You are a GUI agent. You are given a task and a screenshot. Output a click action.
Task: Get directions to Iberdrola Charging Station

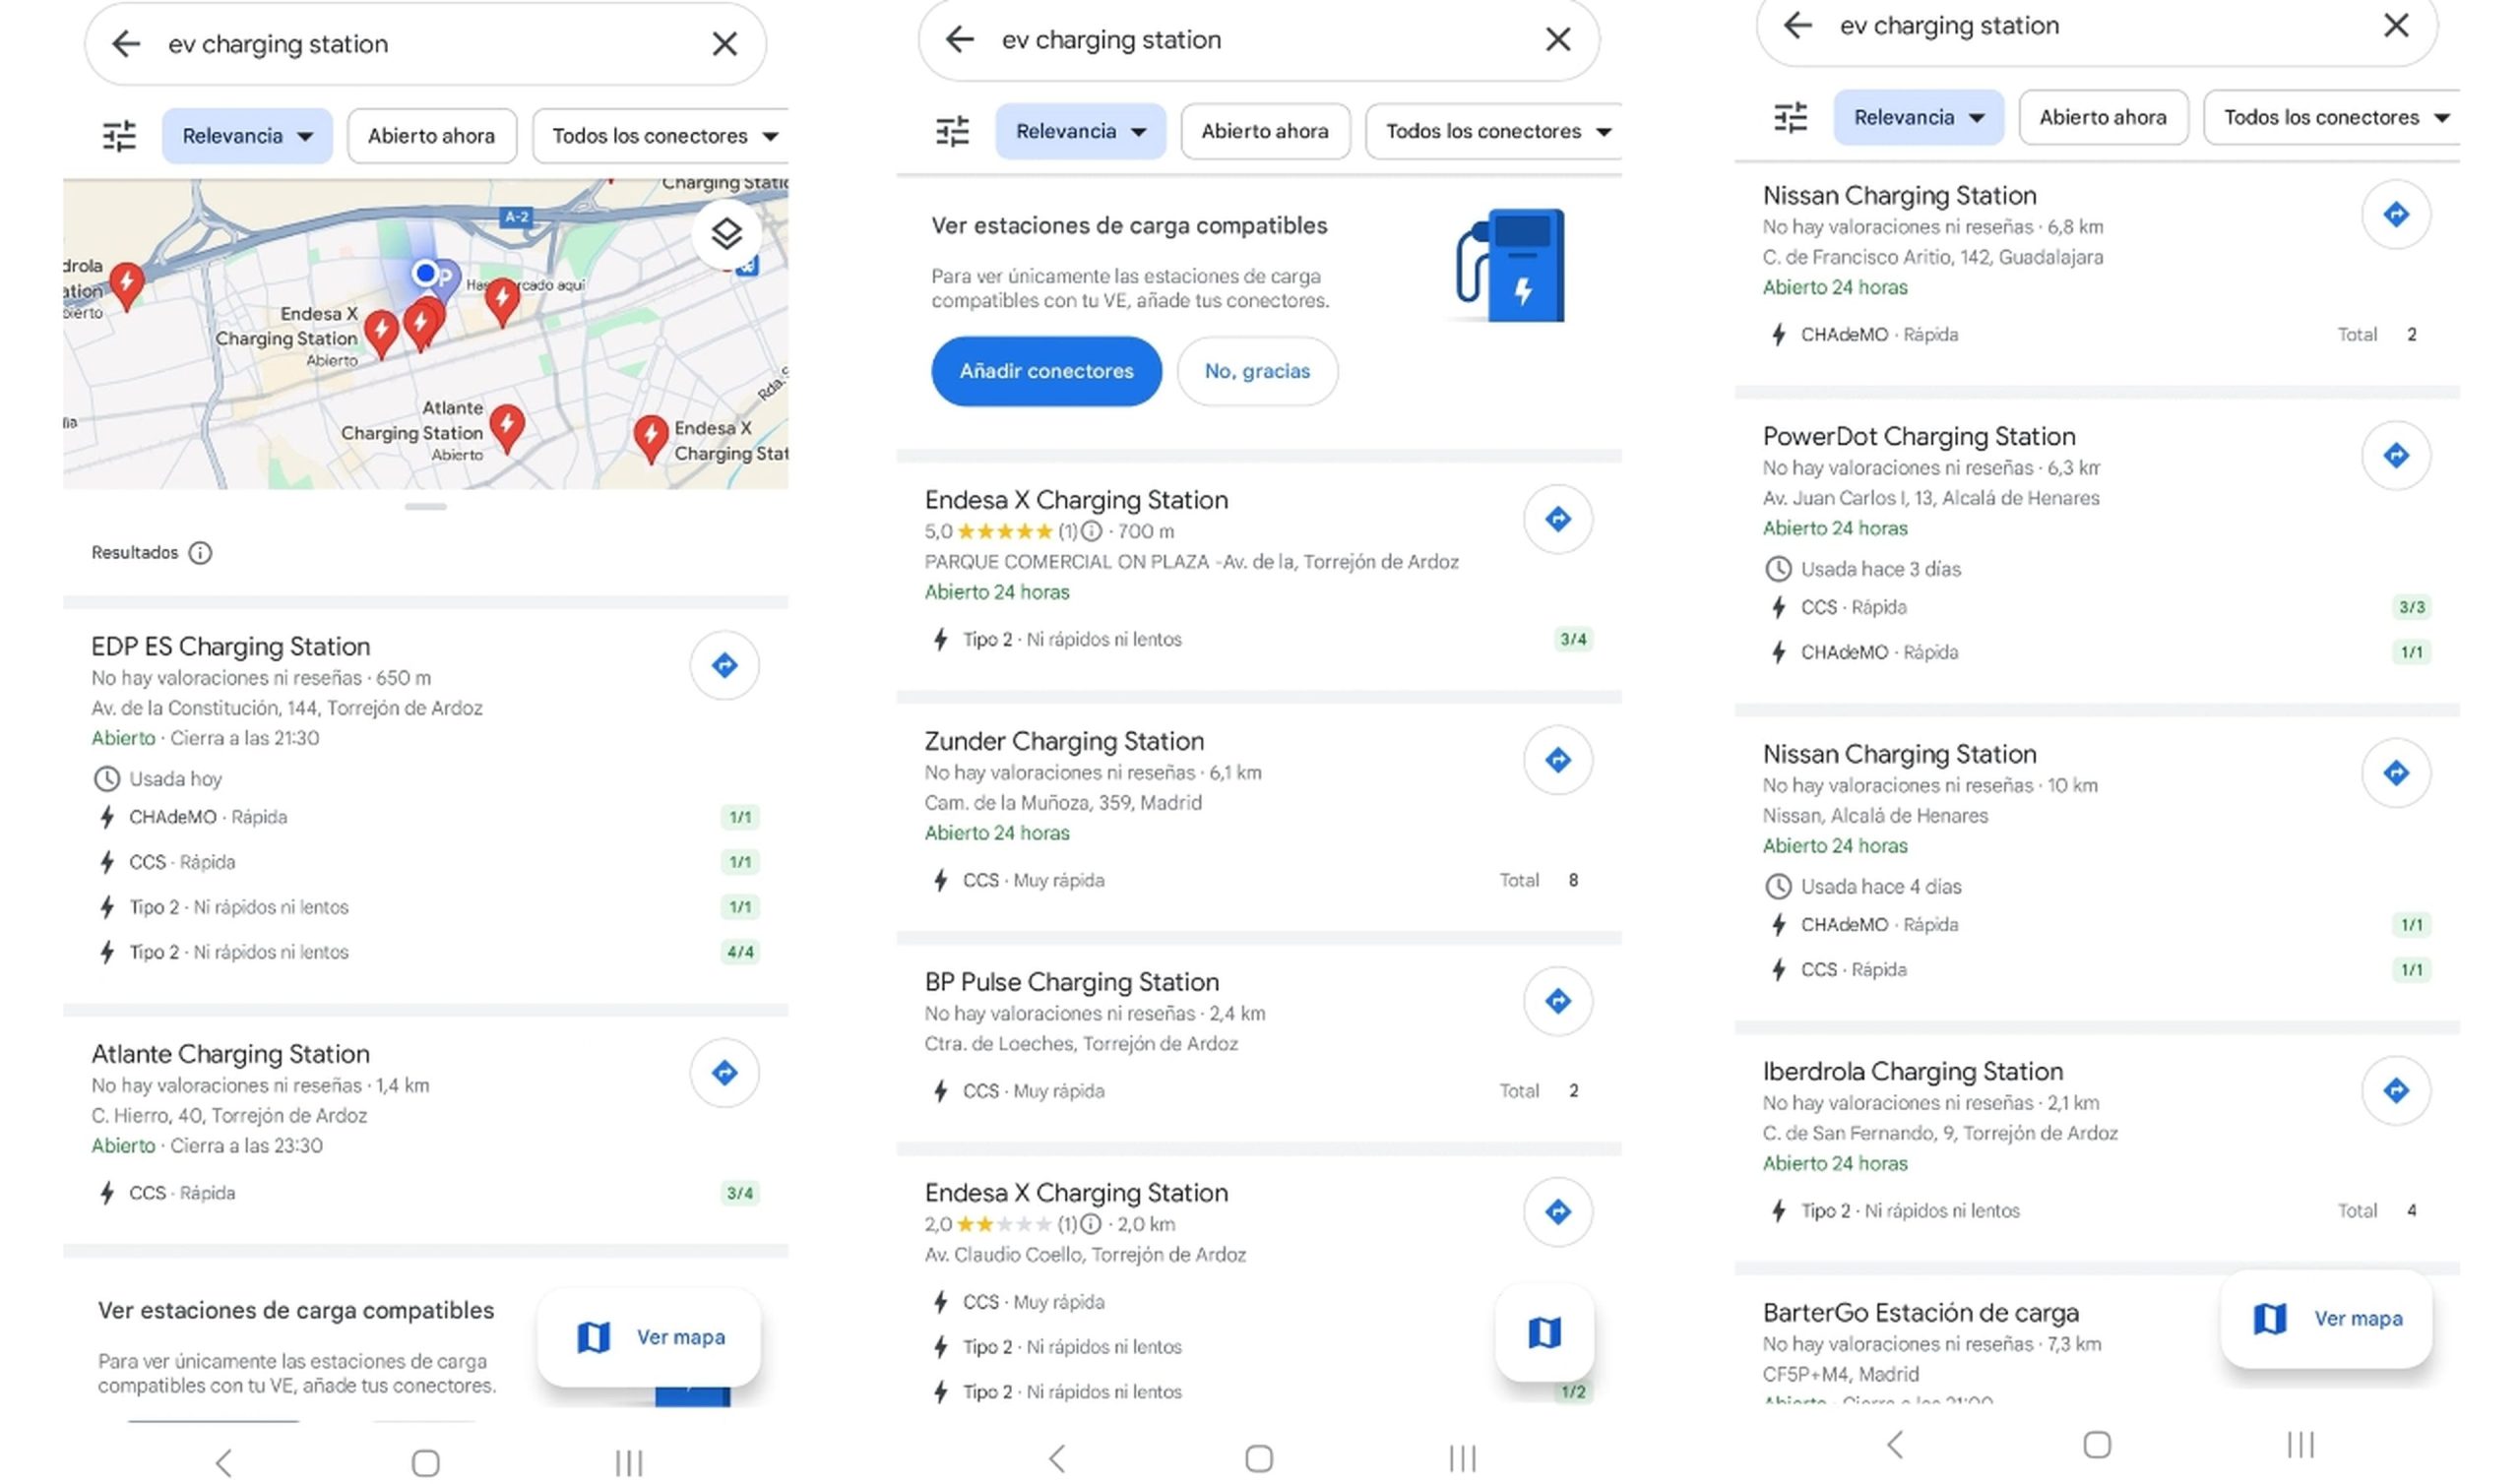tap(2395, 1090)
